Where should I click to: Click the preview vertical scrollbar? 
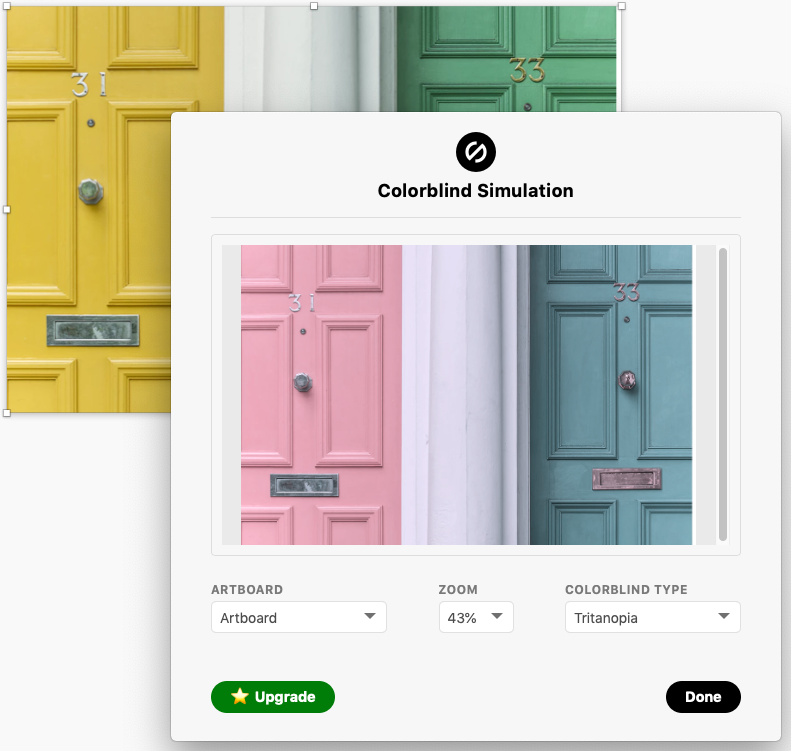722,394
